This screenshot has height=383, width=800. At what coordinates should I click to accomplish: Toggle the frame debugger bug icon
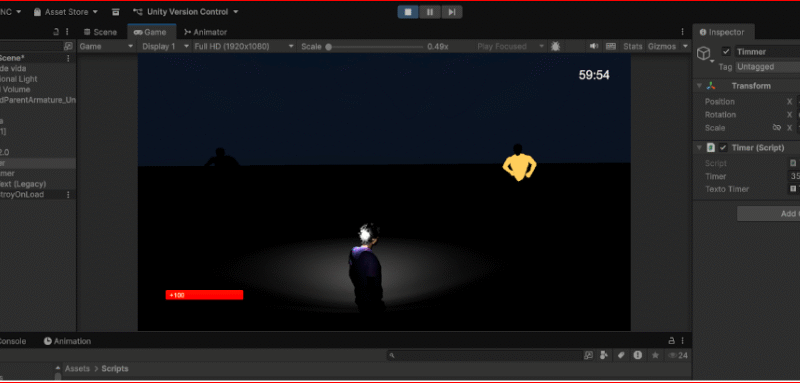click(x=555, y=46)
